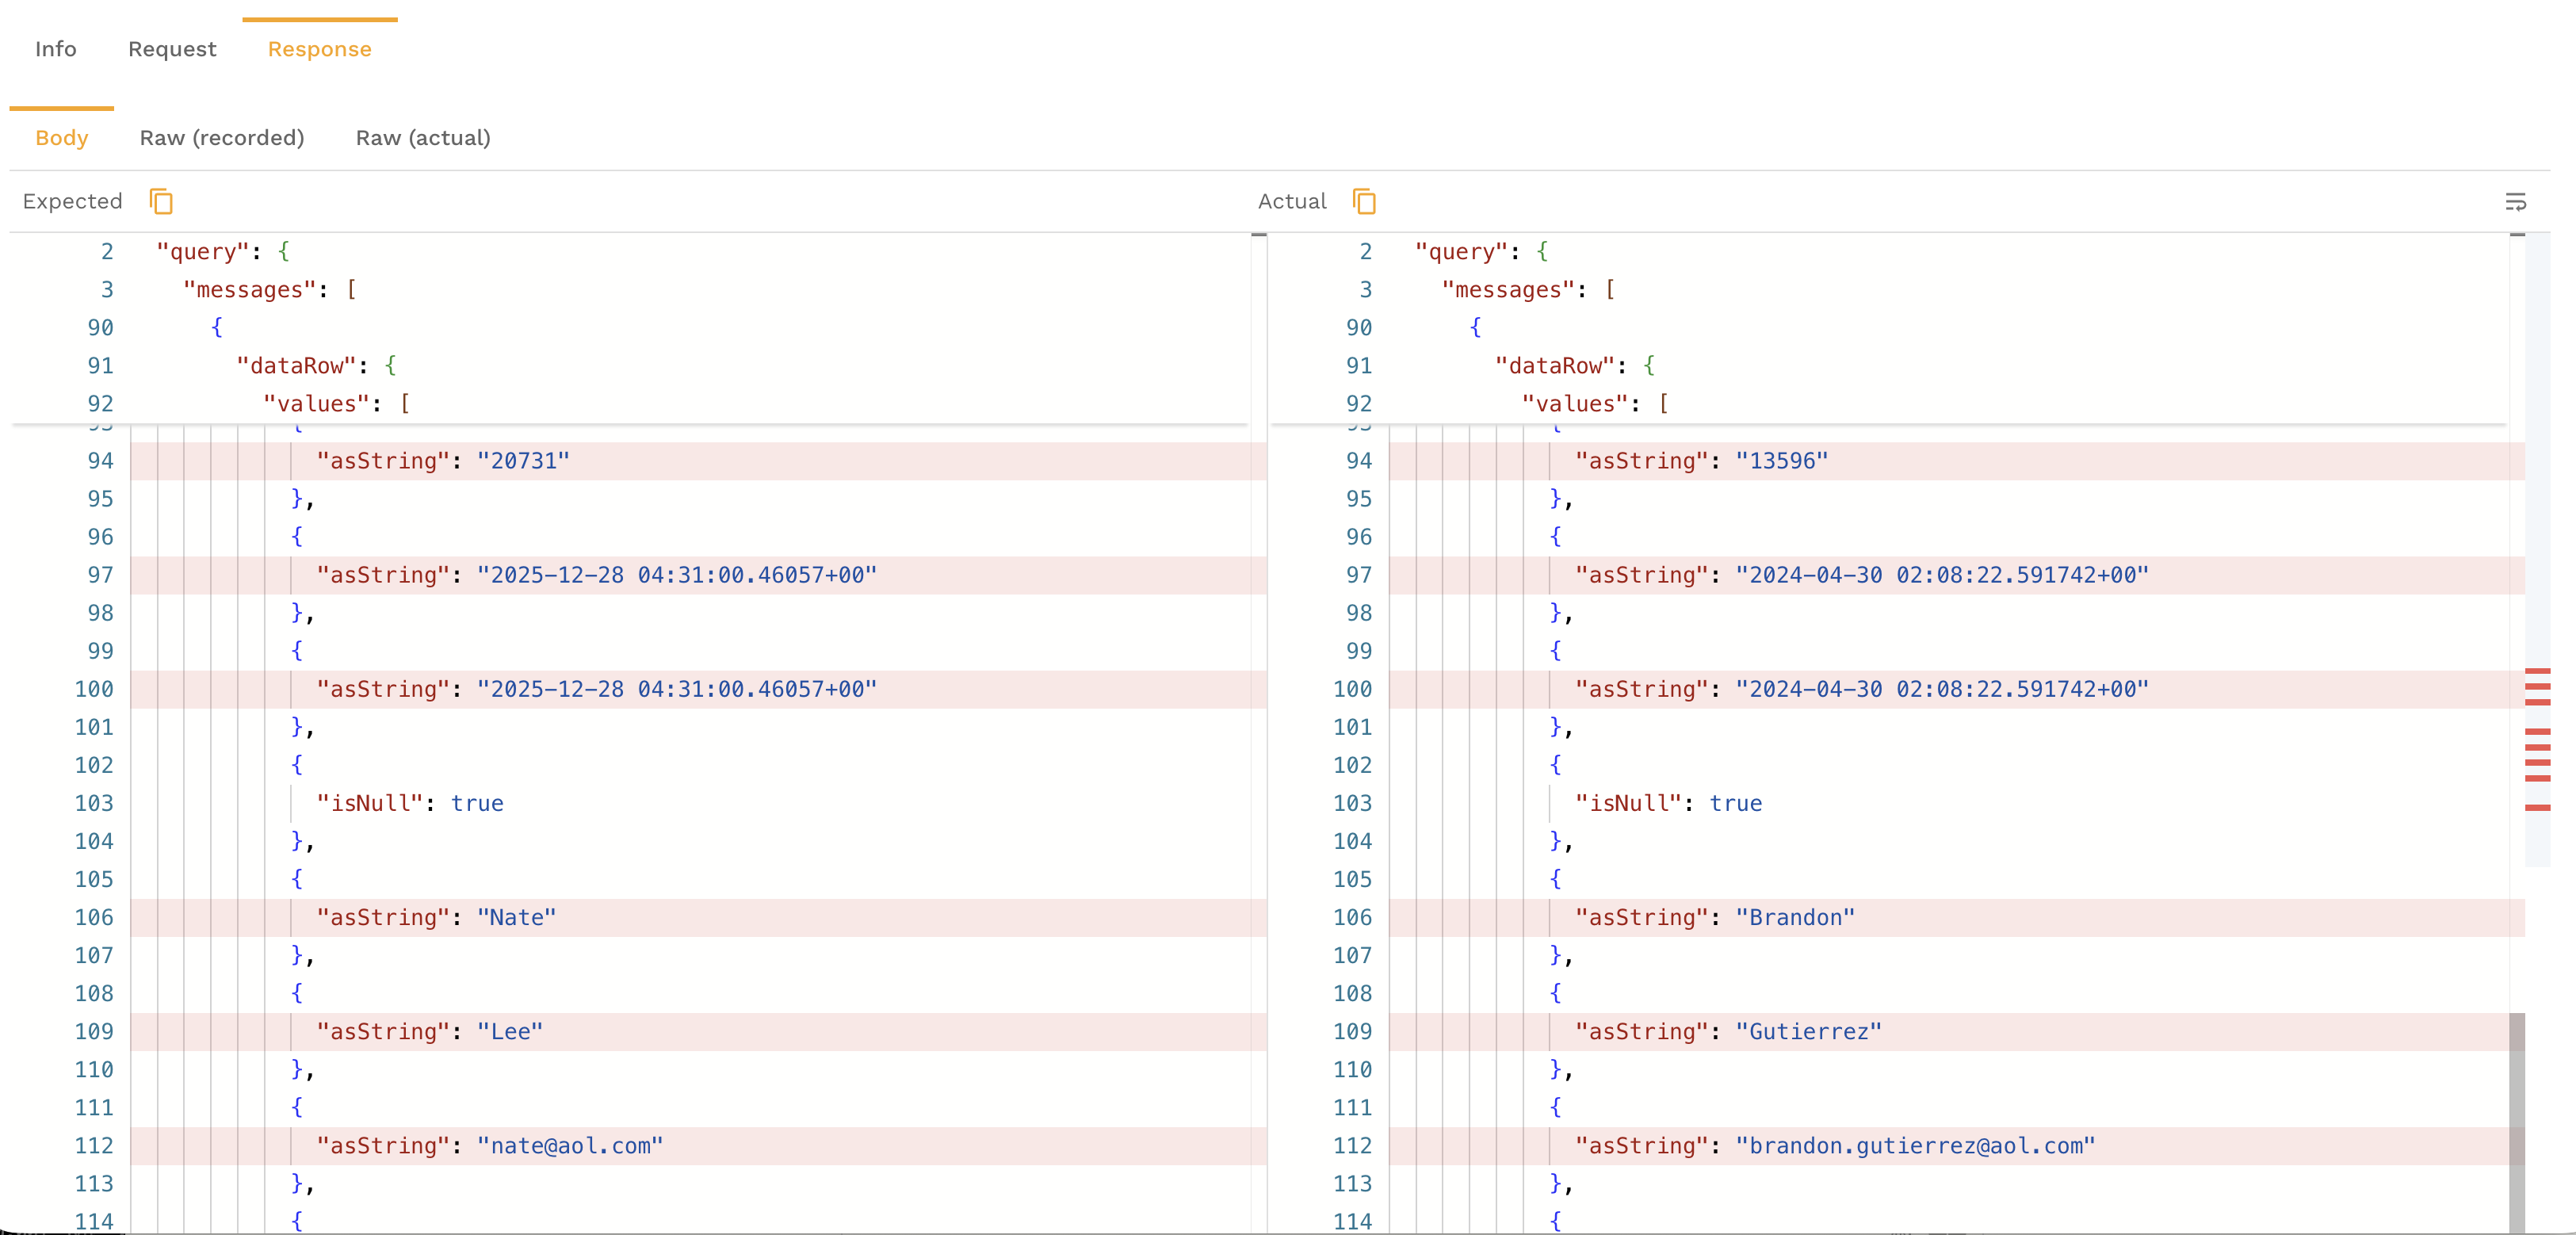Click sticky "messages" line in Actual pane
This screenshot has height=1235, width=2576.
pyautogui.click(x=1508, y=290)
